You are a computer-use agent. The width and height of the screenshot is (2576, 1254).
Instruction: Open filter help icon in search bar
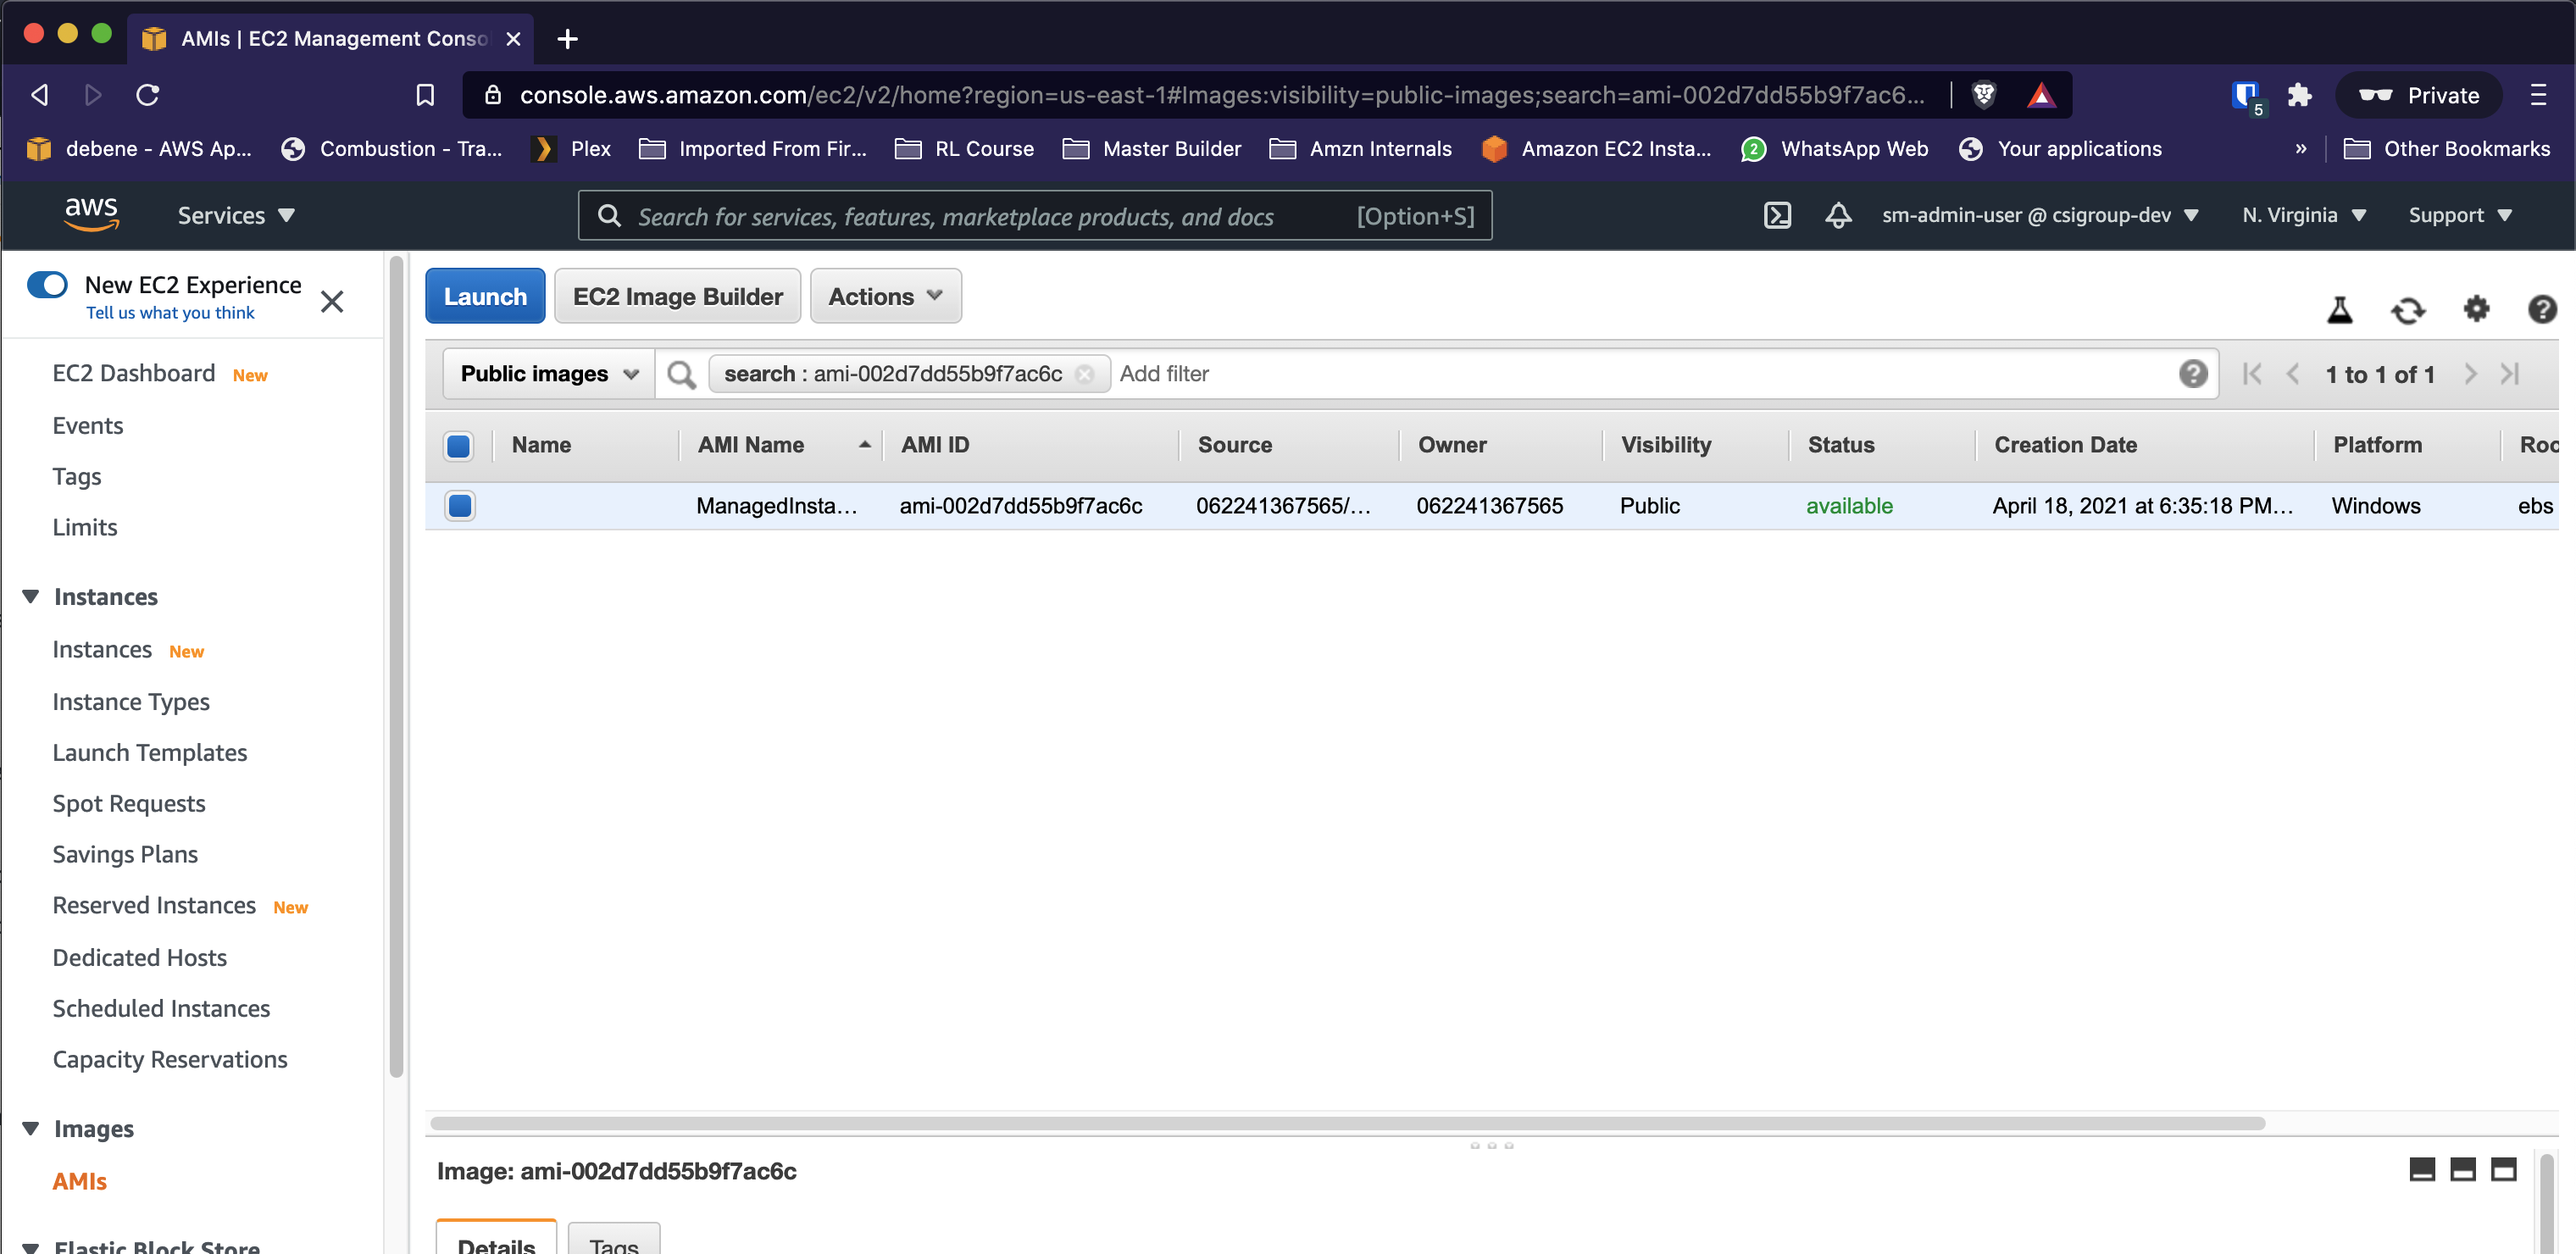[x=2193, y=374]
